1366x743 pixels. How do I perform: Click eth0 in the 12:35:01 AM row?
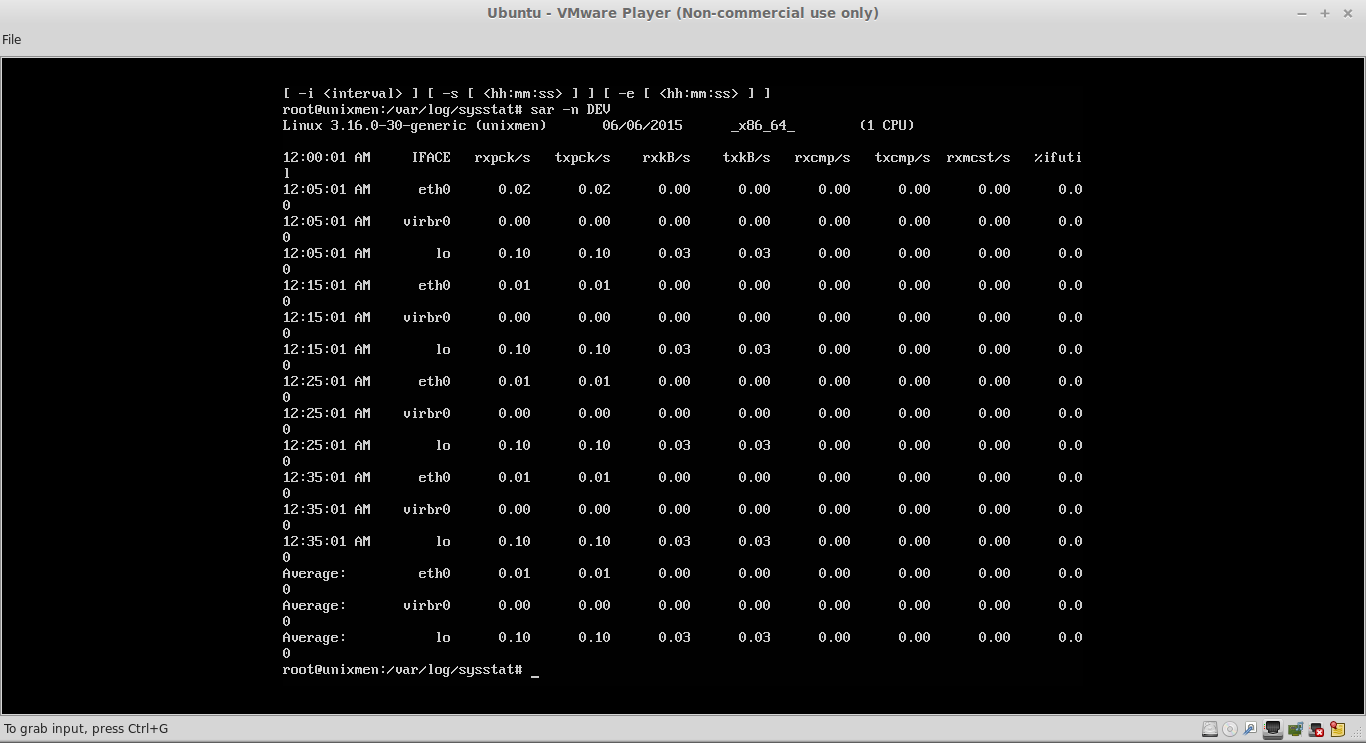point(435,477)
